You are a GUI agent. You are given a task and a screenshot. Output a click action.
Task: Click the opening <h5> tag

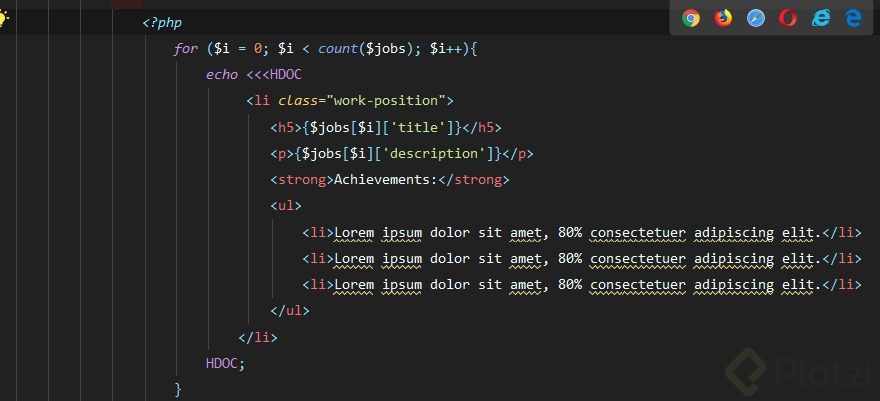coord(286,127)
